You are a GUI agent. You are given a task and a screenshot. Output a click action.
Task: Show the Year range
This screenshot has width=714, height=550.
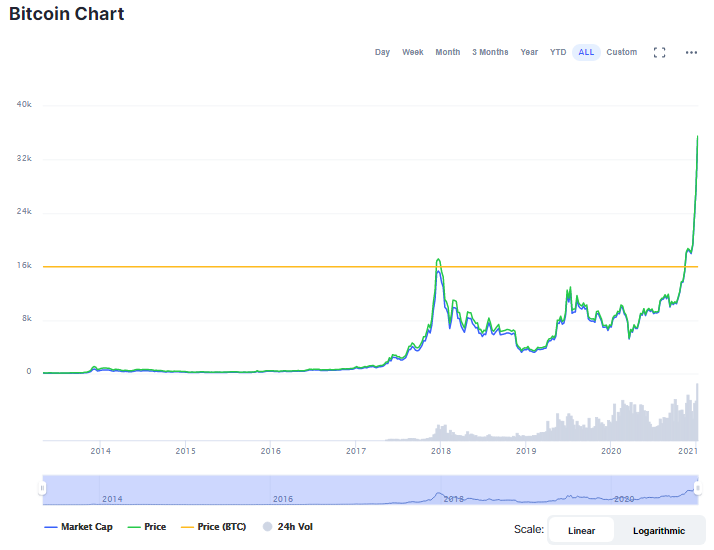tap(529, 52)
